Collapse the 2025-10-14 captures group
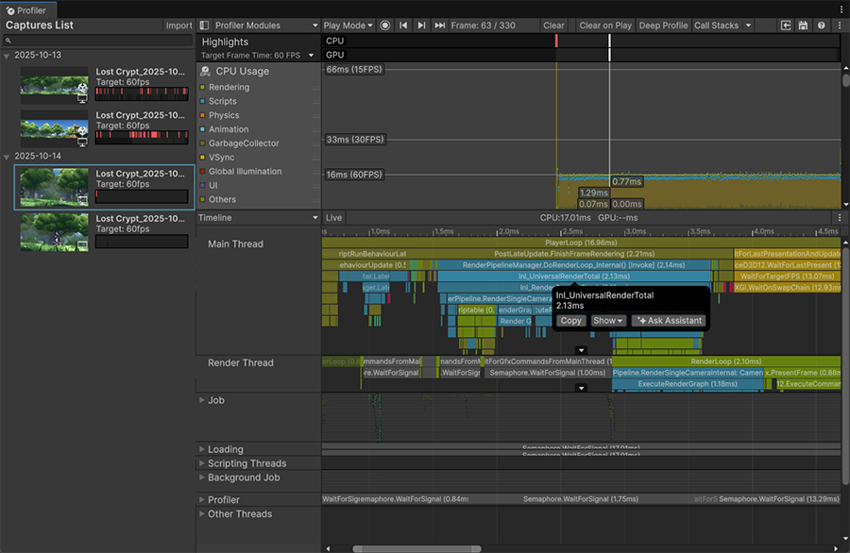Viewport: 850px width, 553px height. (7, 157)
